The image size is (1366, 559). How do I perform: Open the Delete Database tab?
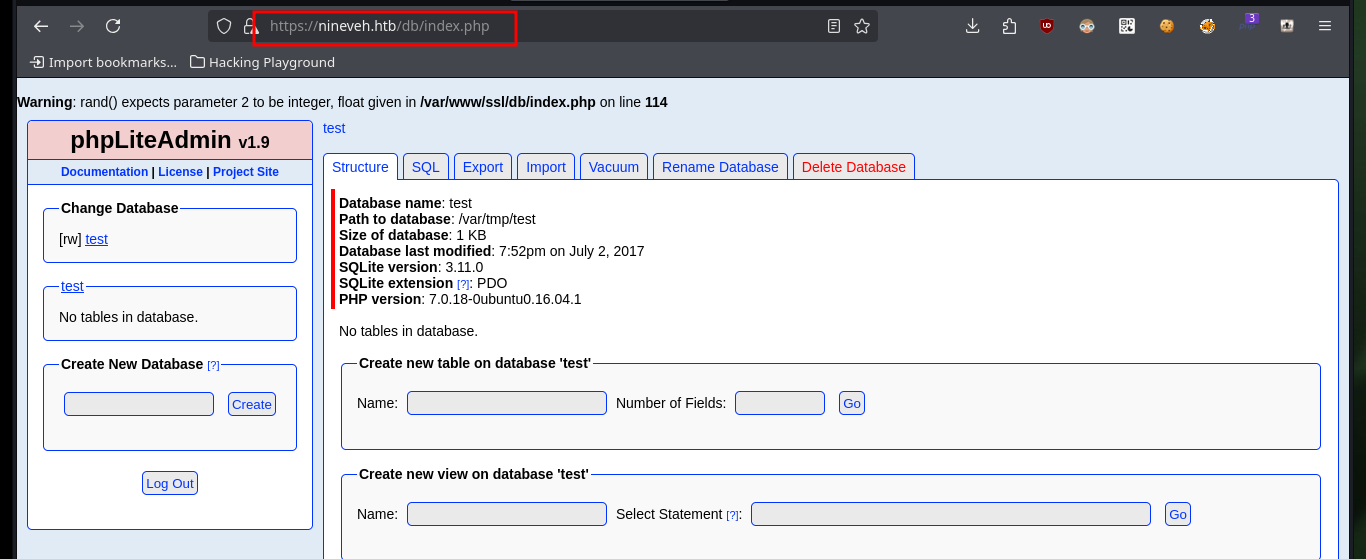point(854,167)
